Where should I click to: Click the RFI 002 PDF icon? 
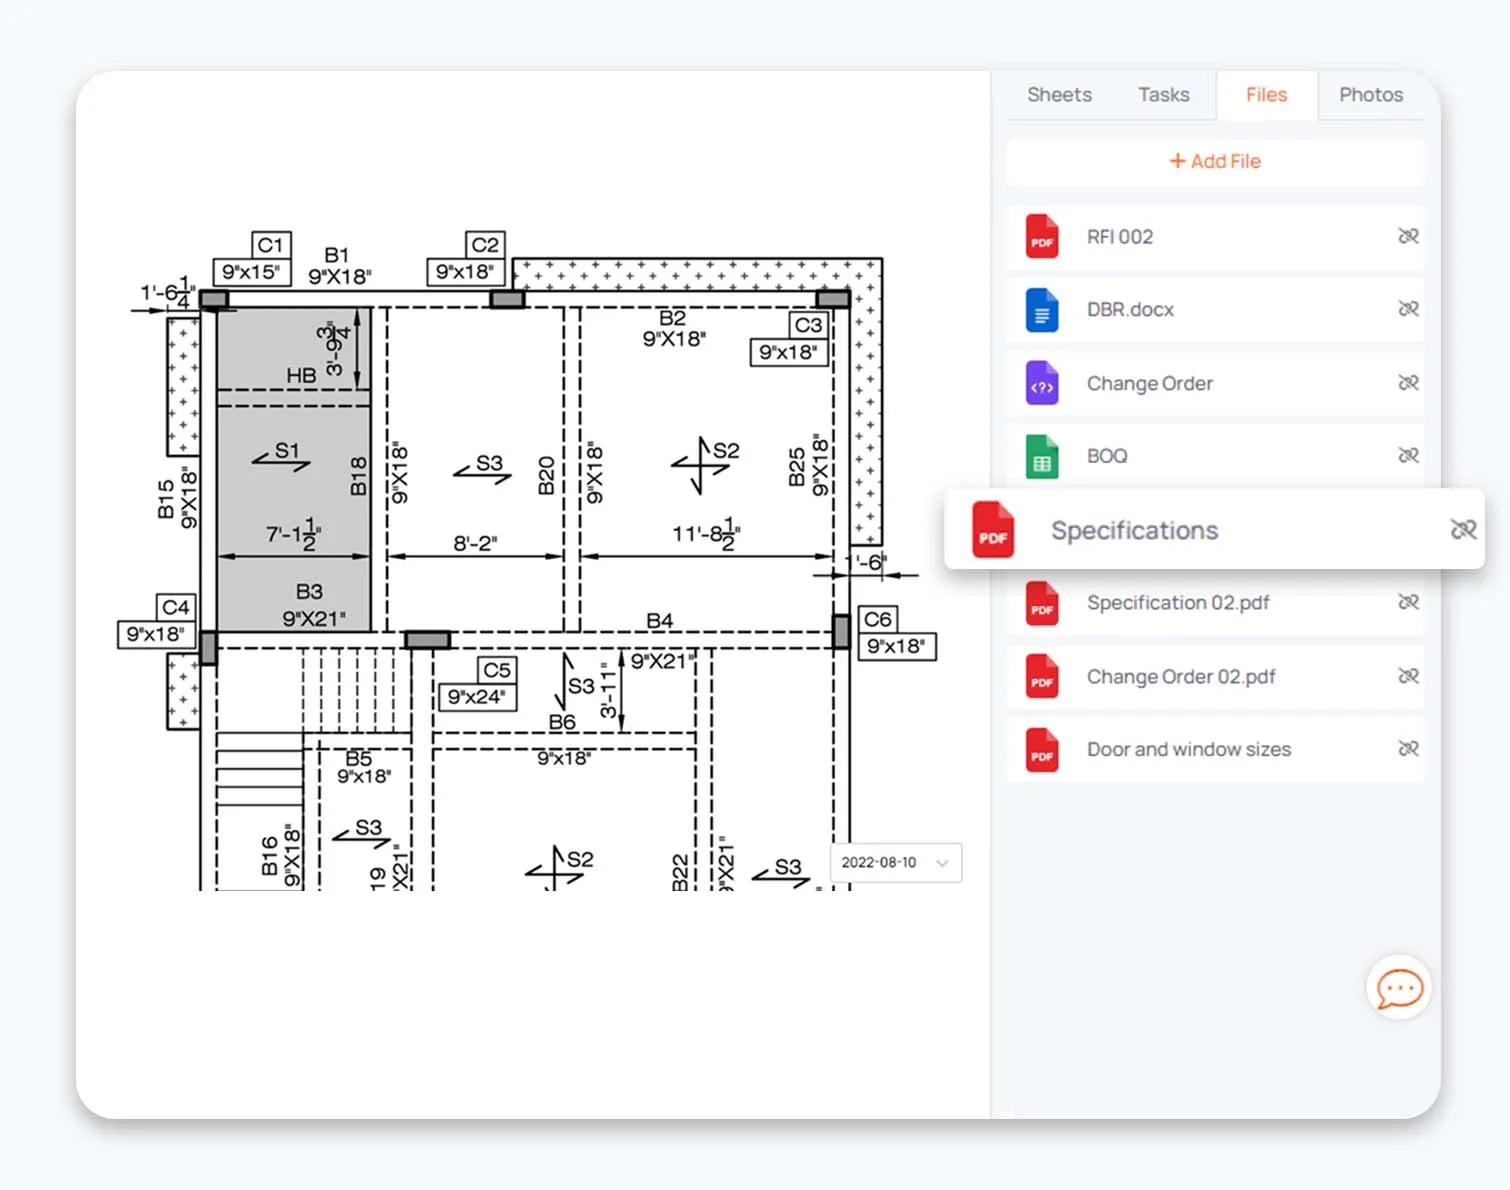point(1042,237)
